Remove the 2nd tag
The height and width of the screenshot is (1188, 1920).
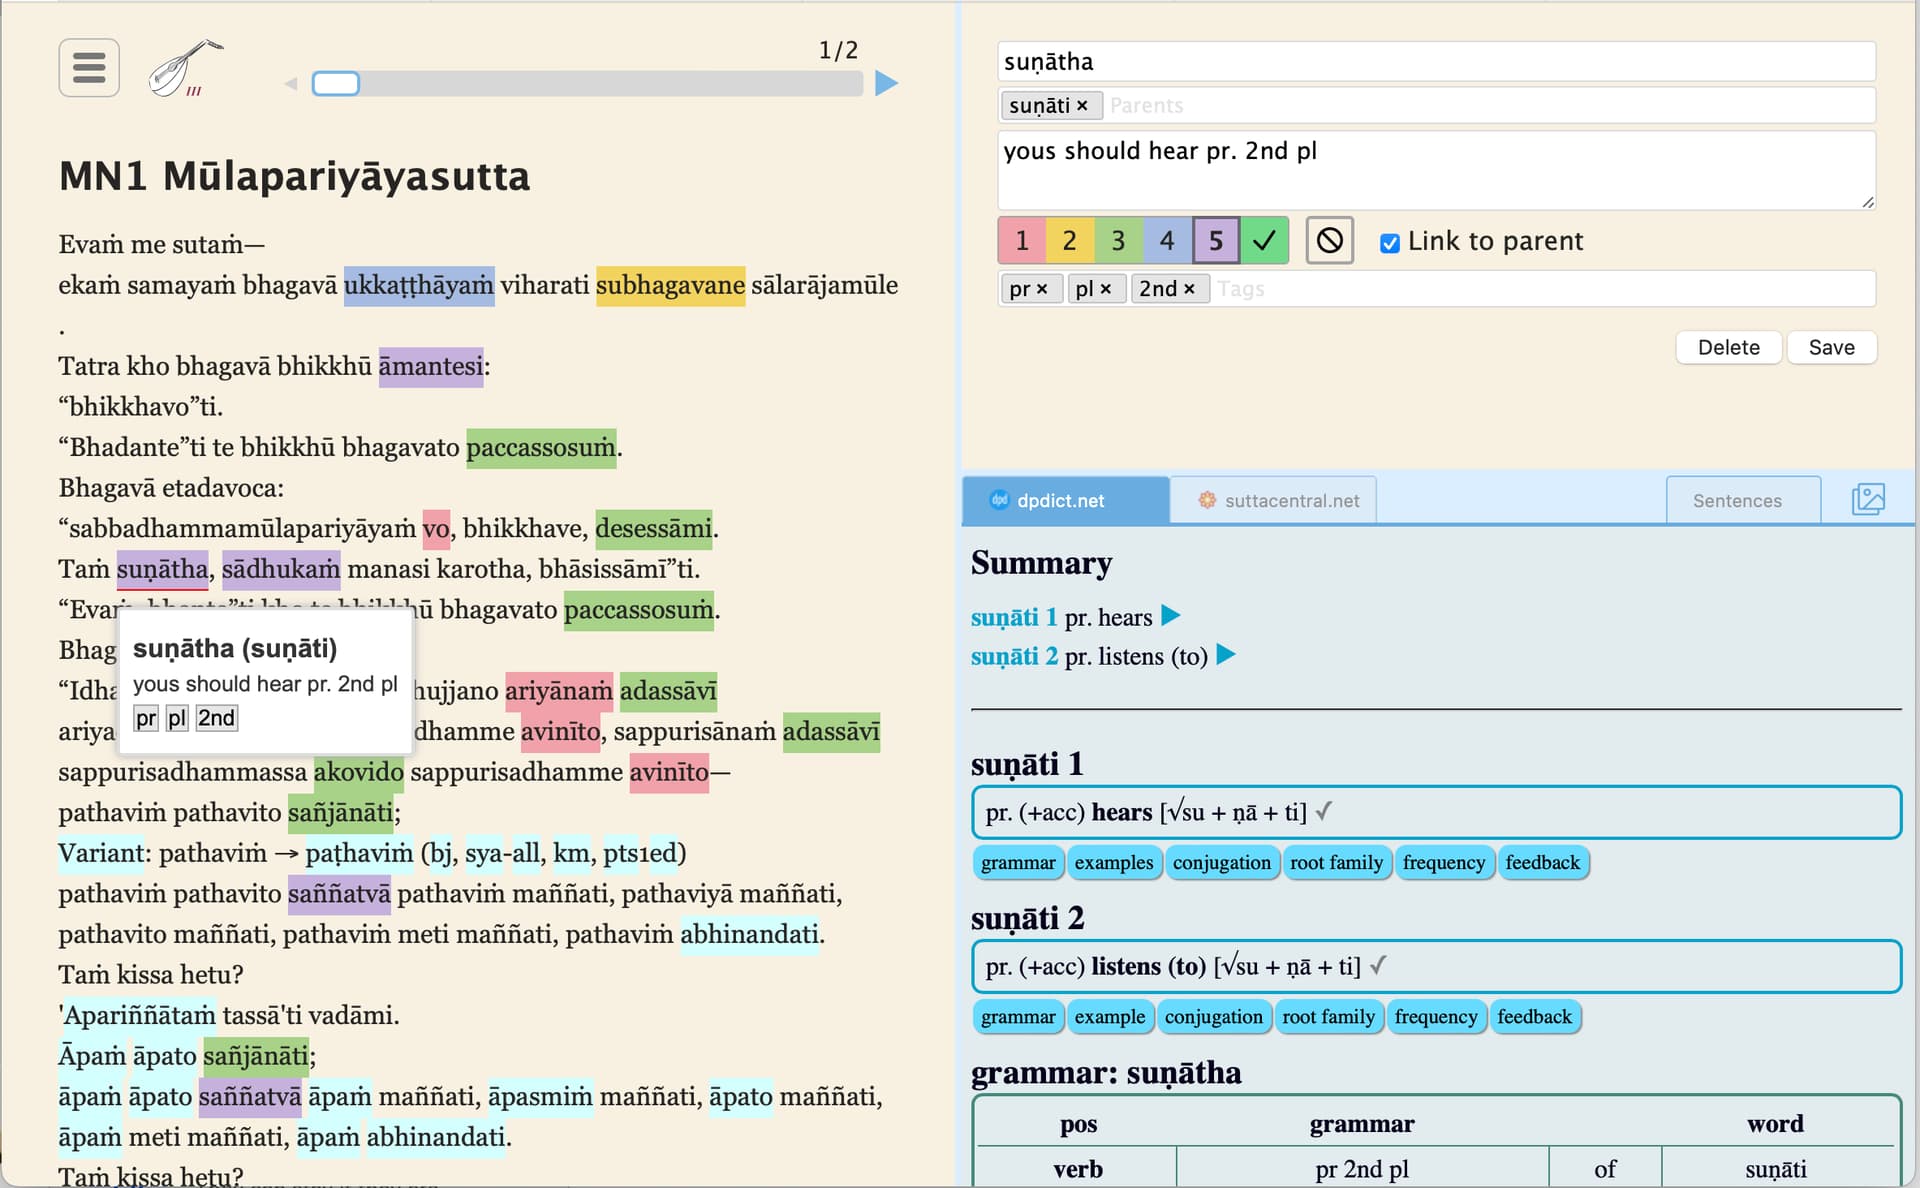pos(1189,289)
